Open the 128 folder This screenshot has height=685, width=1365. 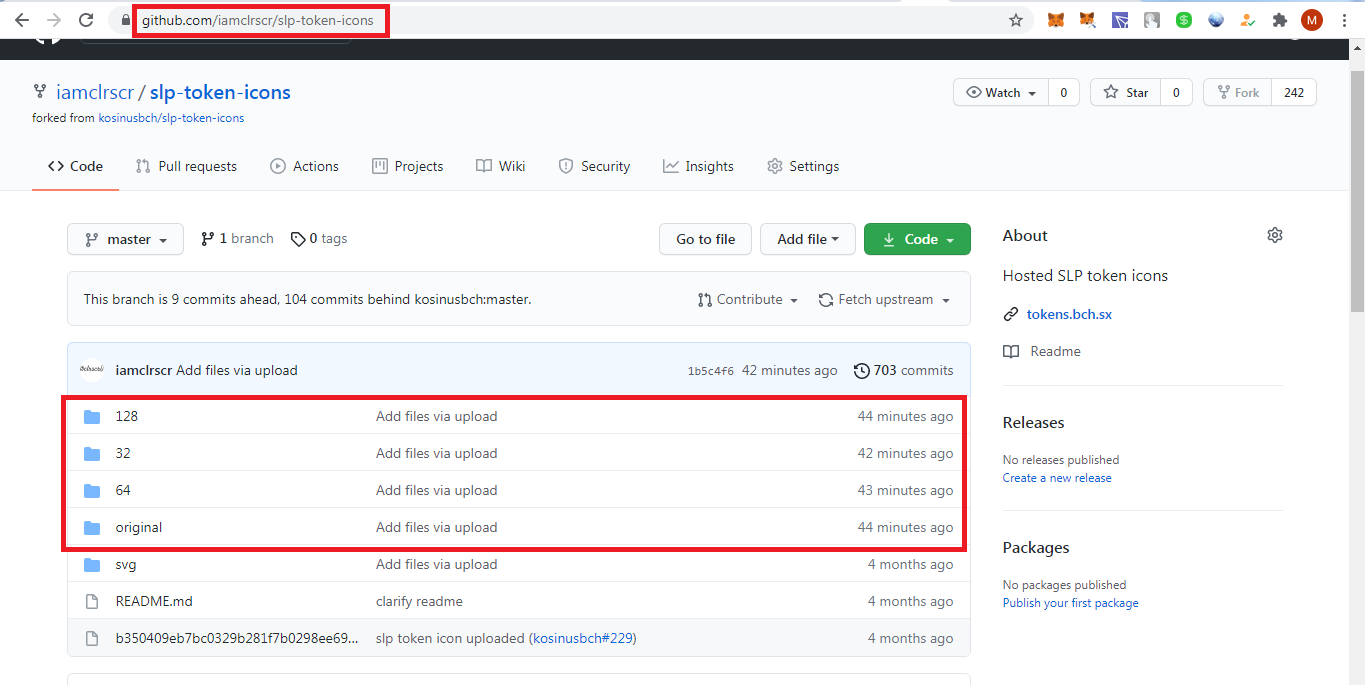[126, 416]
